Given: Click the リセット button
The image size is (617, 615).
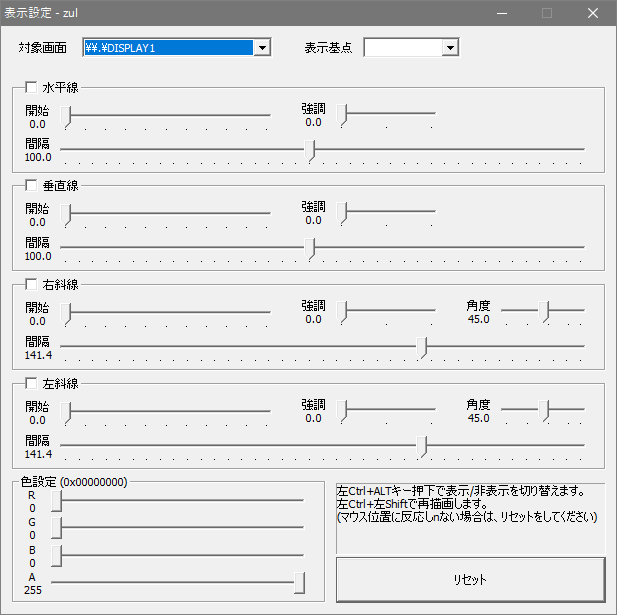Looking at the screenshot, I should click(x=470, y=580).
